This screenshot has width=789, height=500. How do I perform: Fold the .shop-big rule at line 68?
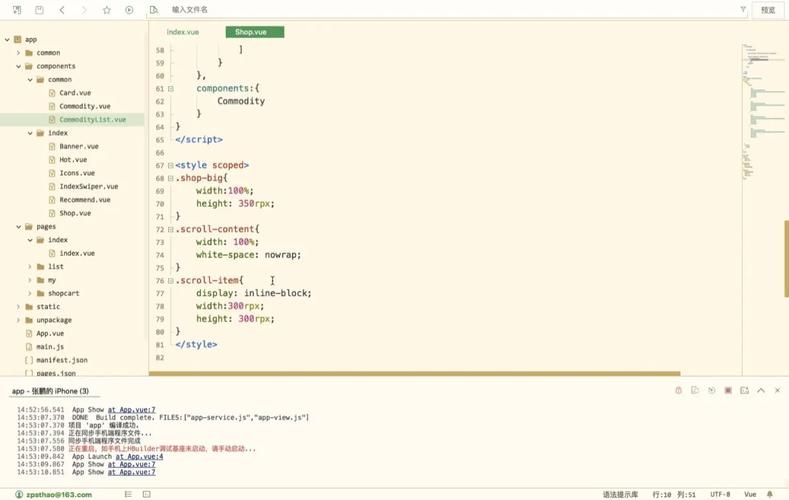pos(171,178)
